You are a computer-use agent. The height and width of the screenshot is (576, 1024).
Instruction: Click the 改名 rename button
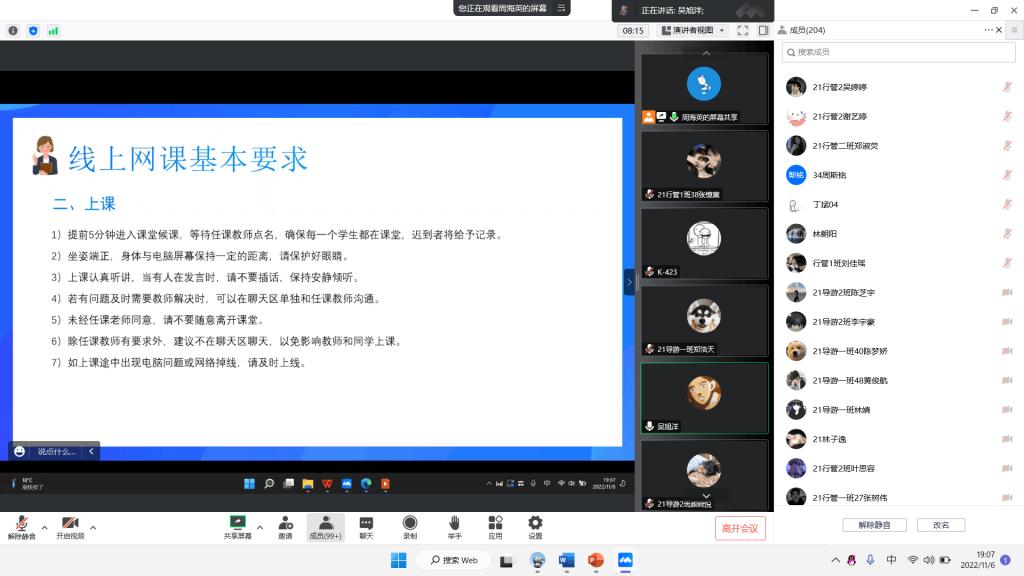[941, 525]
